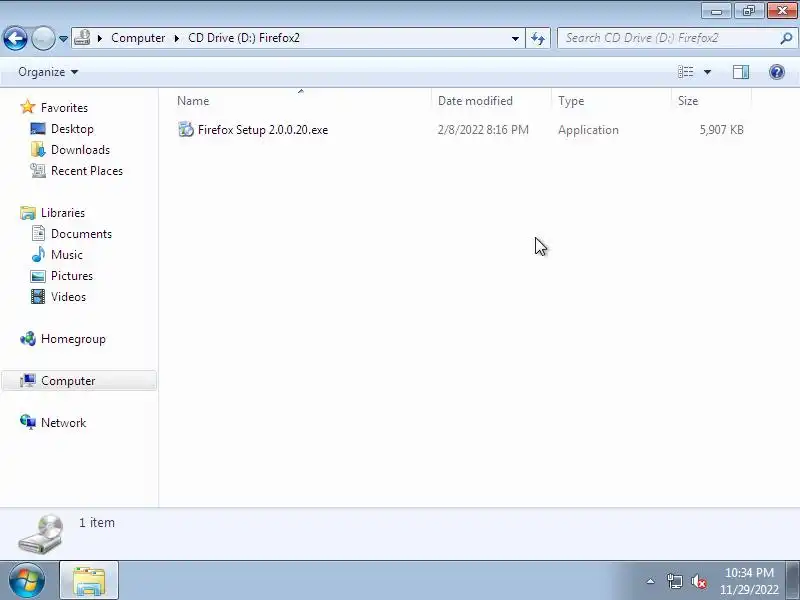
Task: Show the preview pane
Action: (x=741, y=72)
